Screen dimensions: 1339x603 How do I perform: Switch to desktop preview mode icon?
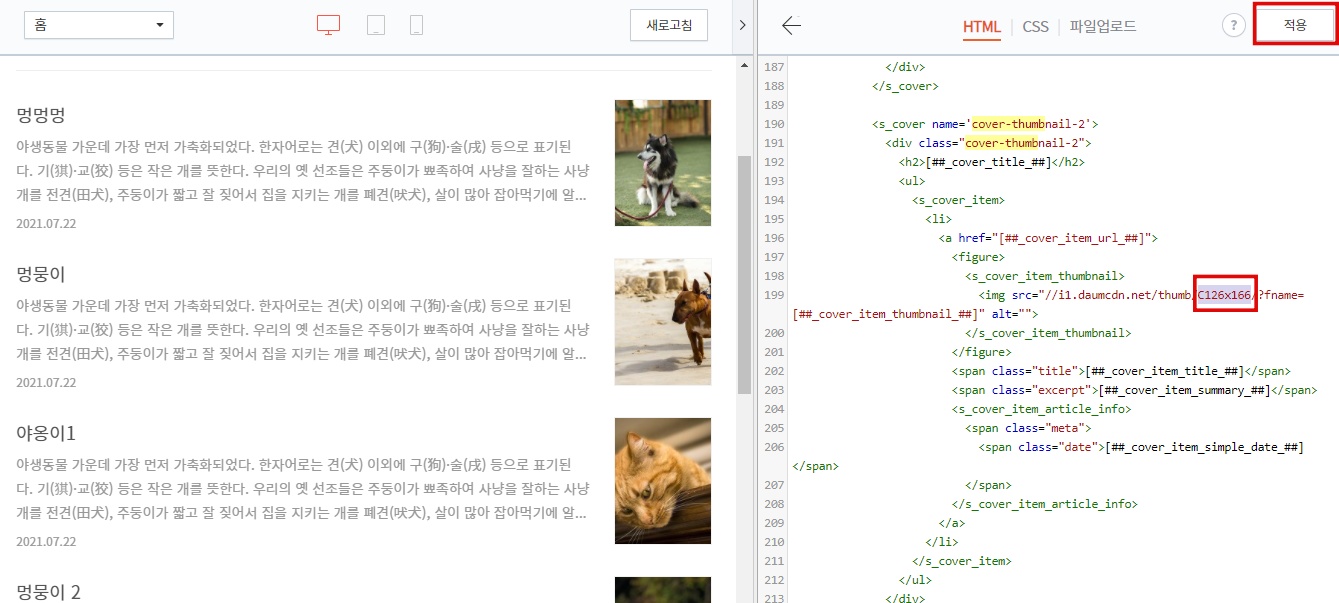coord(328,25)
